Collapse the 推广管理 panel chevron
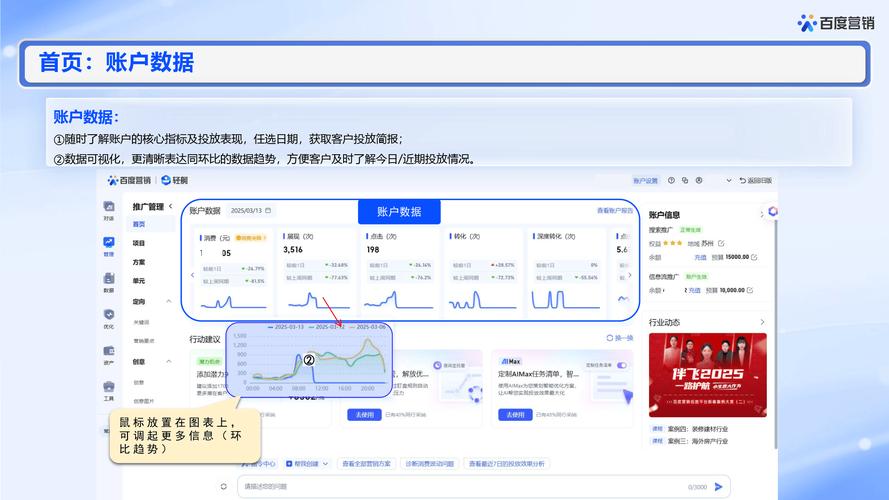 pyautogui.click(x=170, y=206)
